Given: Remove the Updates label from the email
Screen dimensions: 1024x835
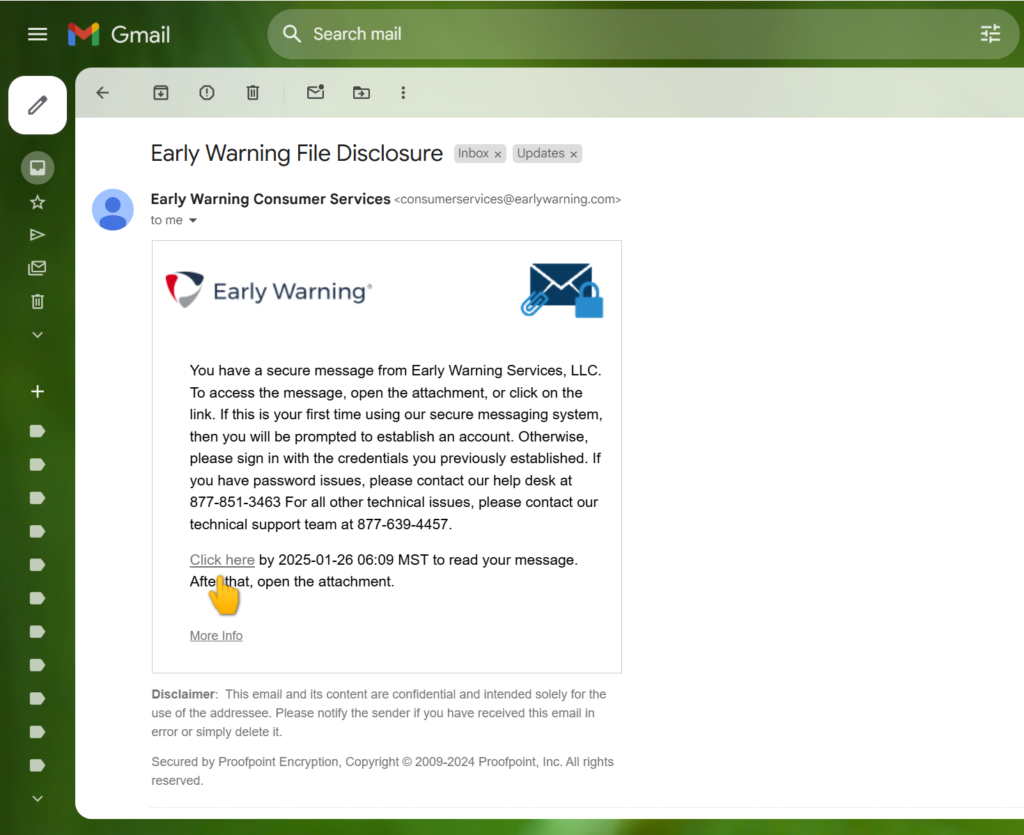Looking at the screenshot, I should click(x=573, y=154).
